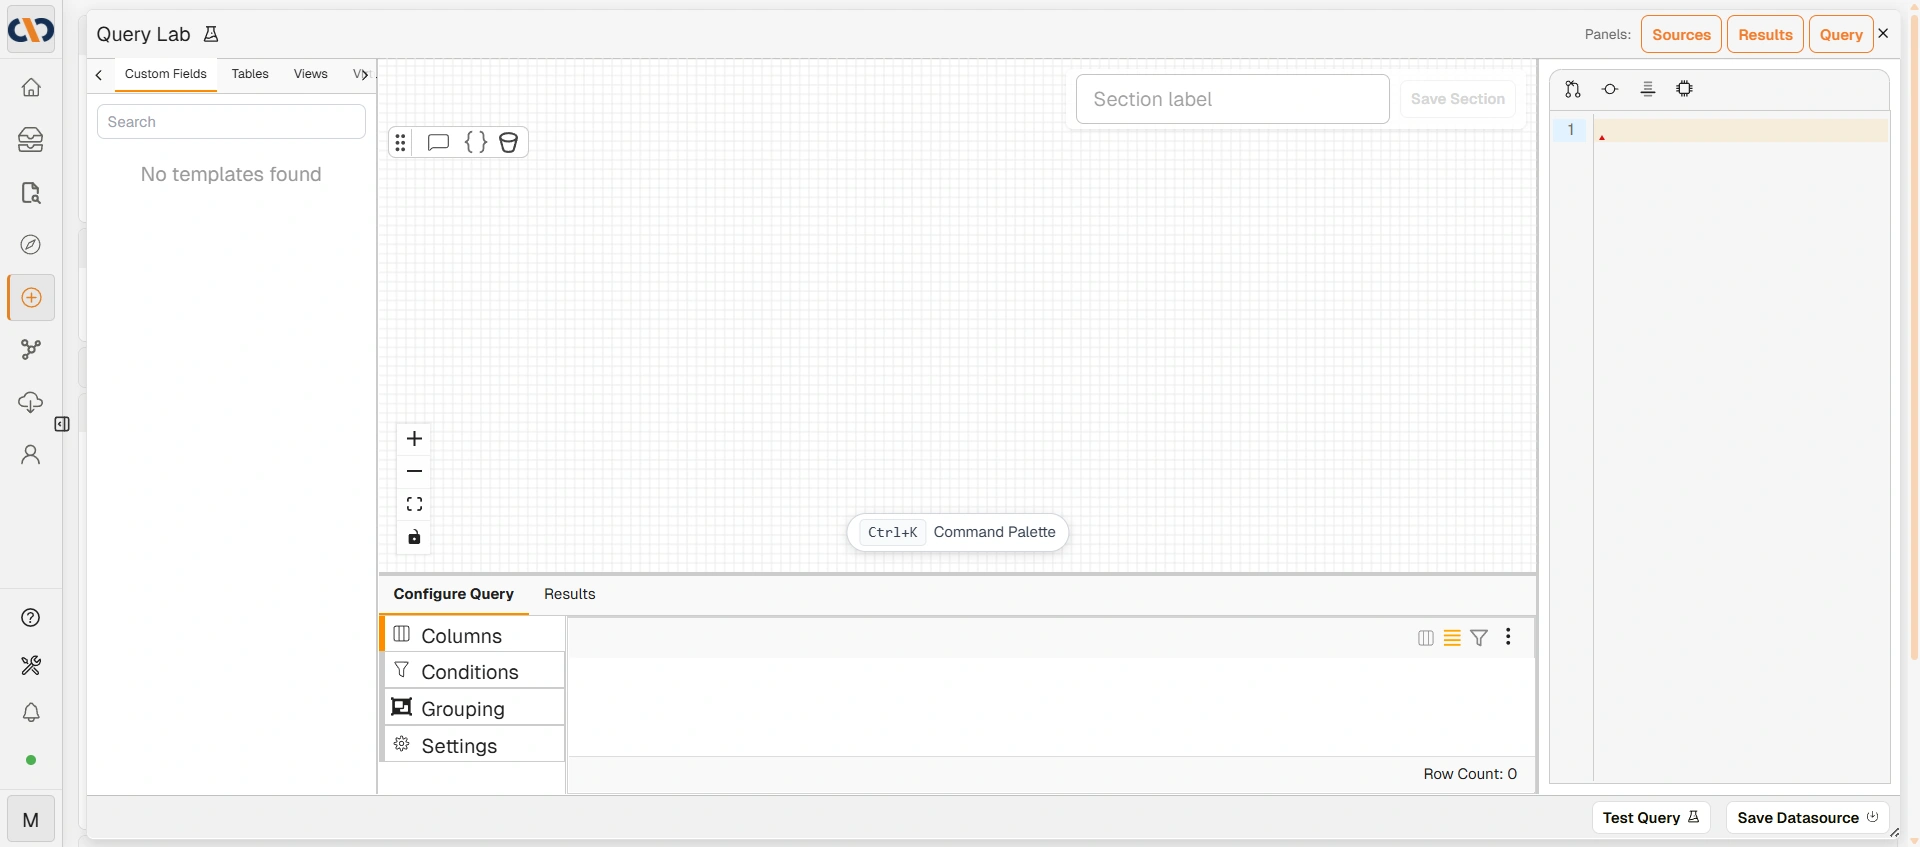Open the user profile sidebar icon
This screenshot has height=847, width=1920.
(x=31, y=455)
